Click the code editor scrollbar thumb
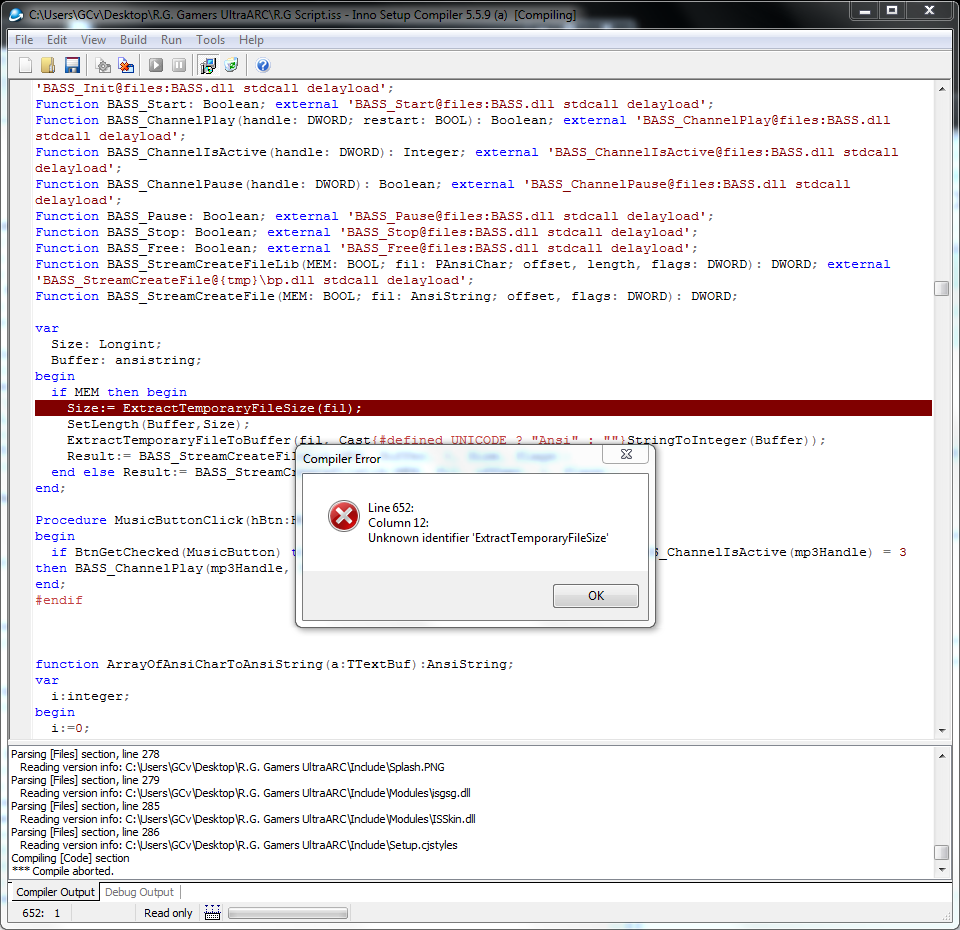 pos(942,288)
